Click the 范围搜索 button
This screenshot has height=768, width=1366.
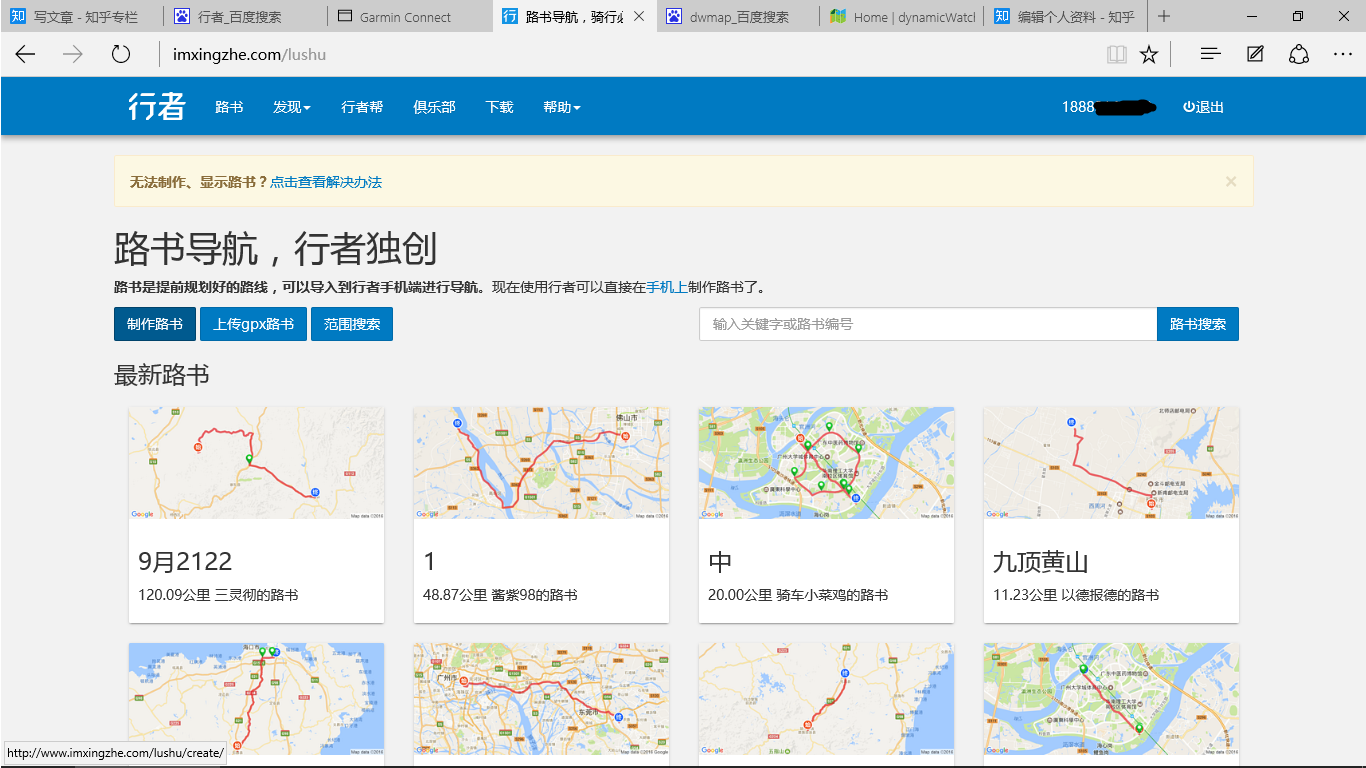(x=352, y=324)
